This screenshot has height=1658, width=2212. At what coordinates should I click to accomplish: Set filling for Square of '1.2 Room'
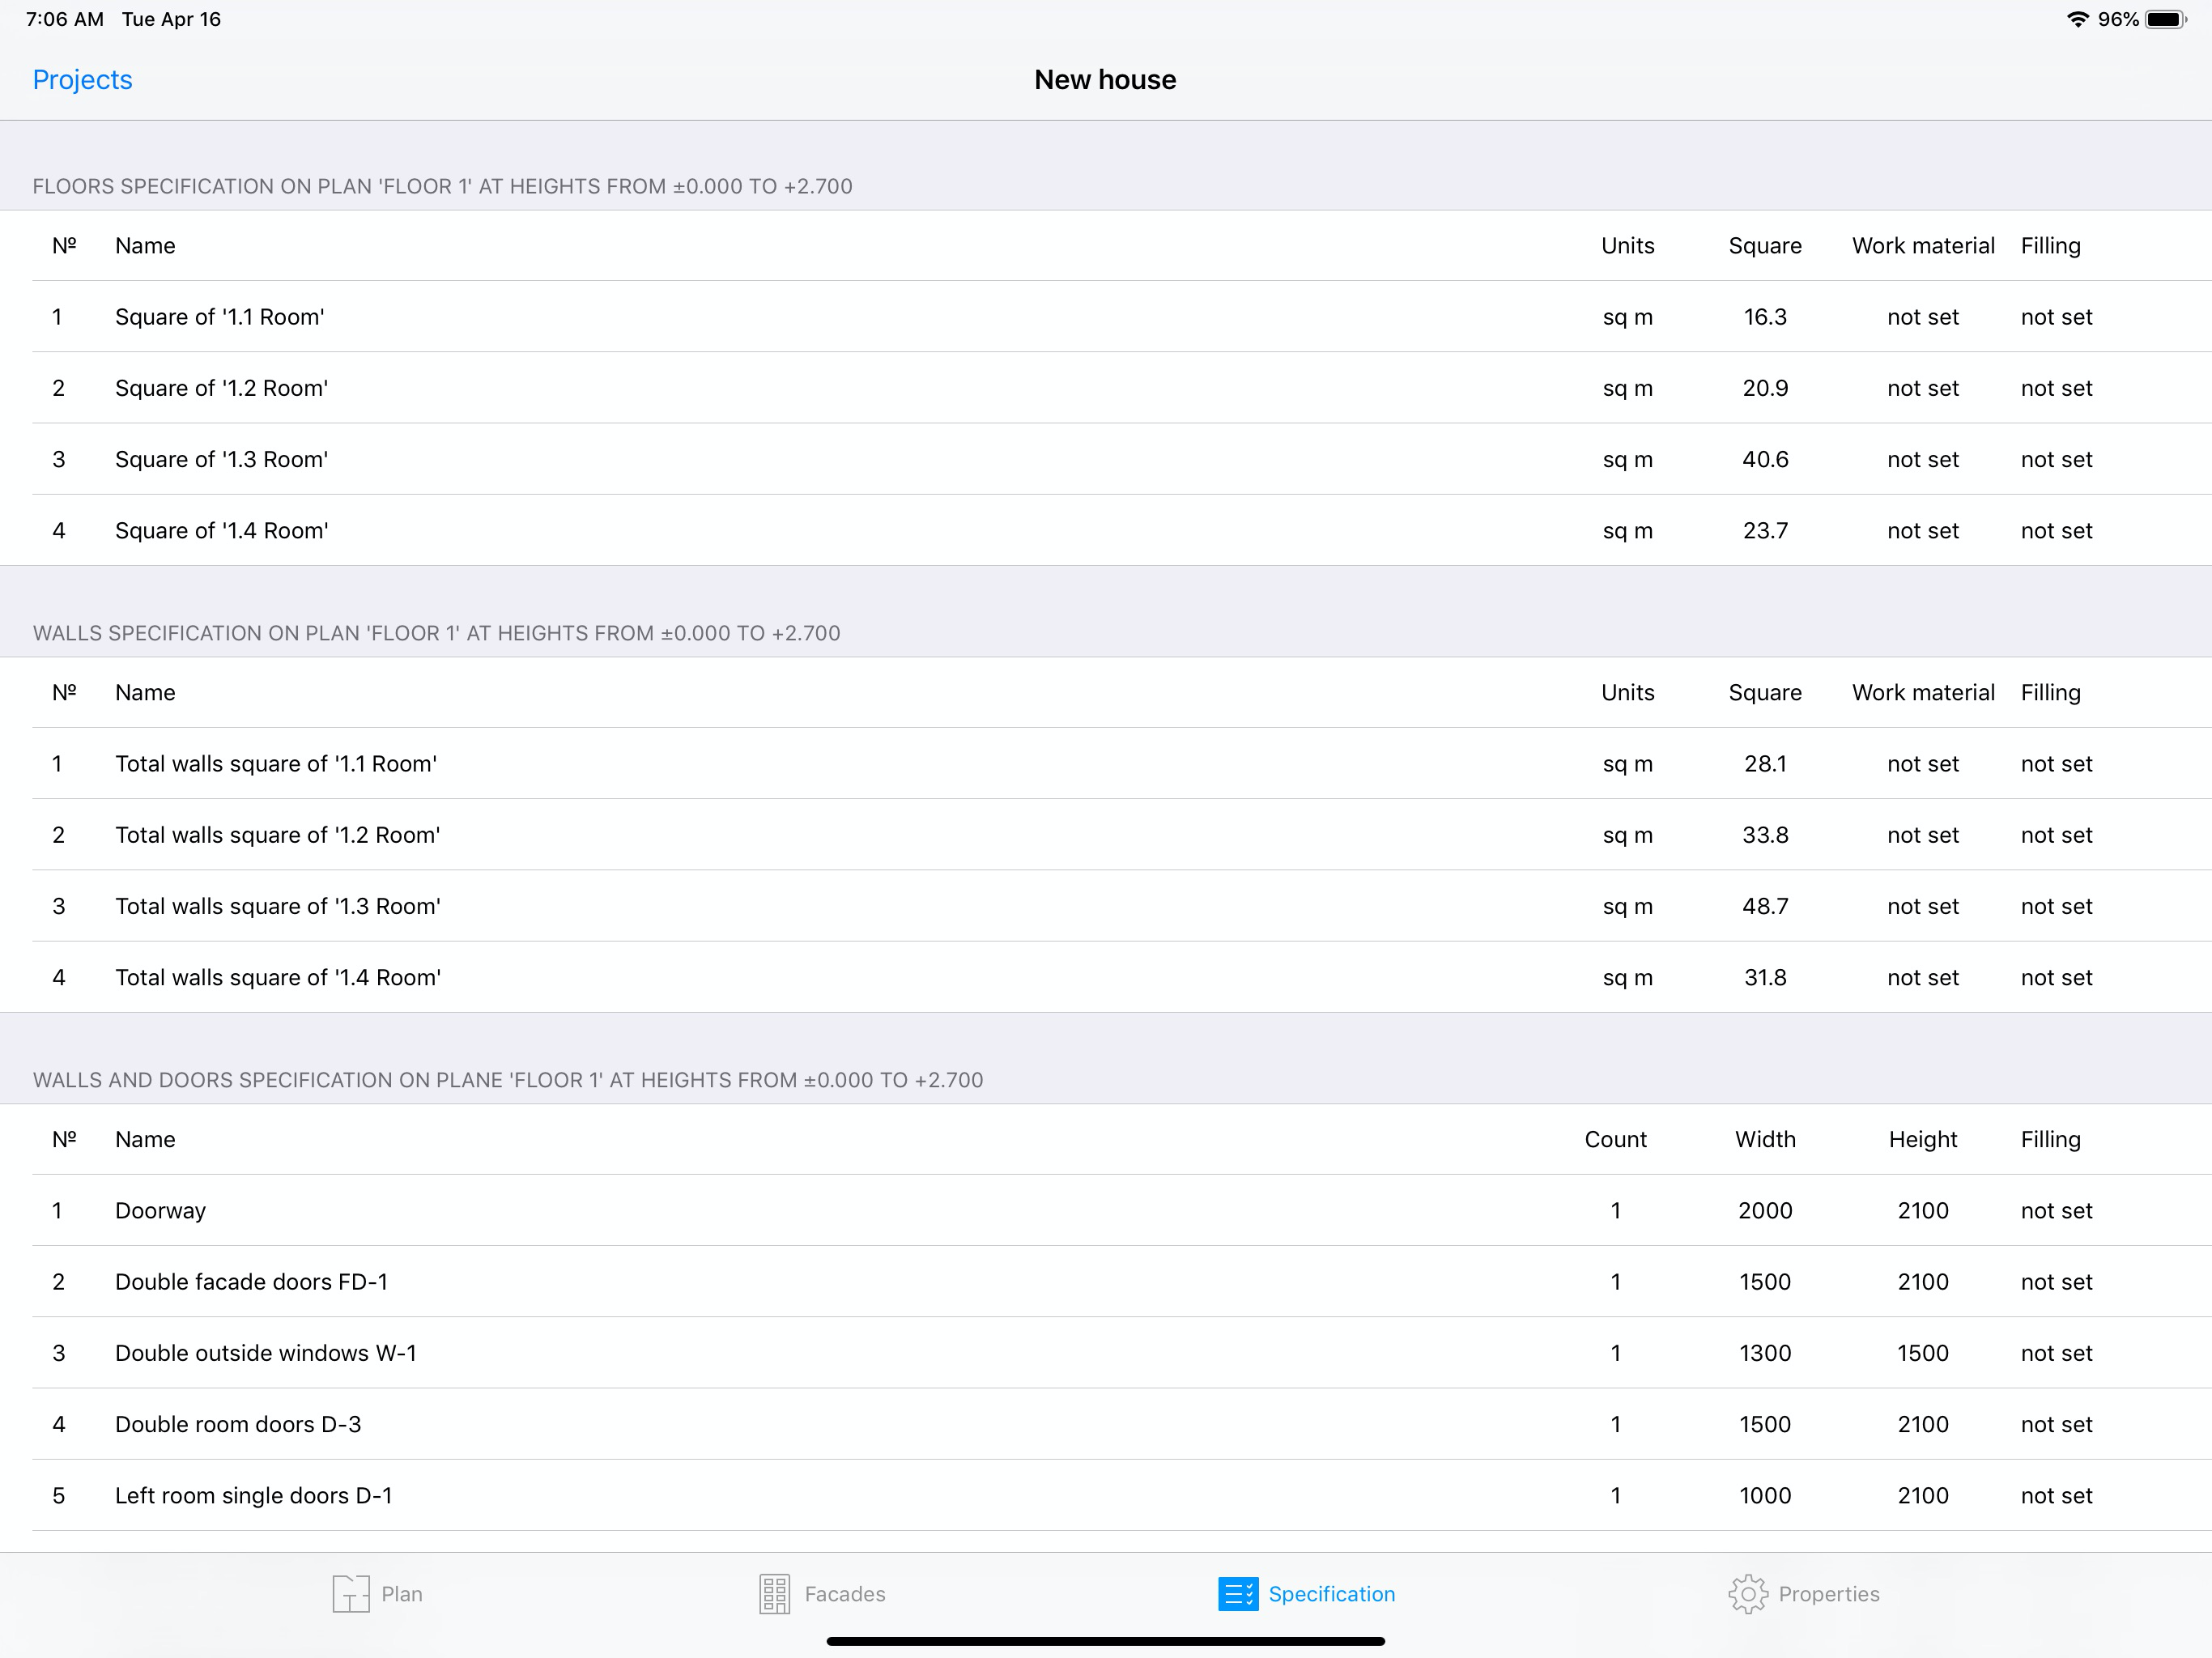2056,387
